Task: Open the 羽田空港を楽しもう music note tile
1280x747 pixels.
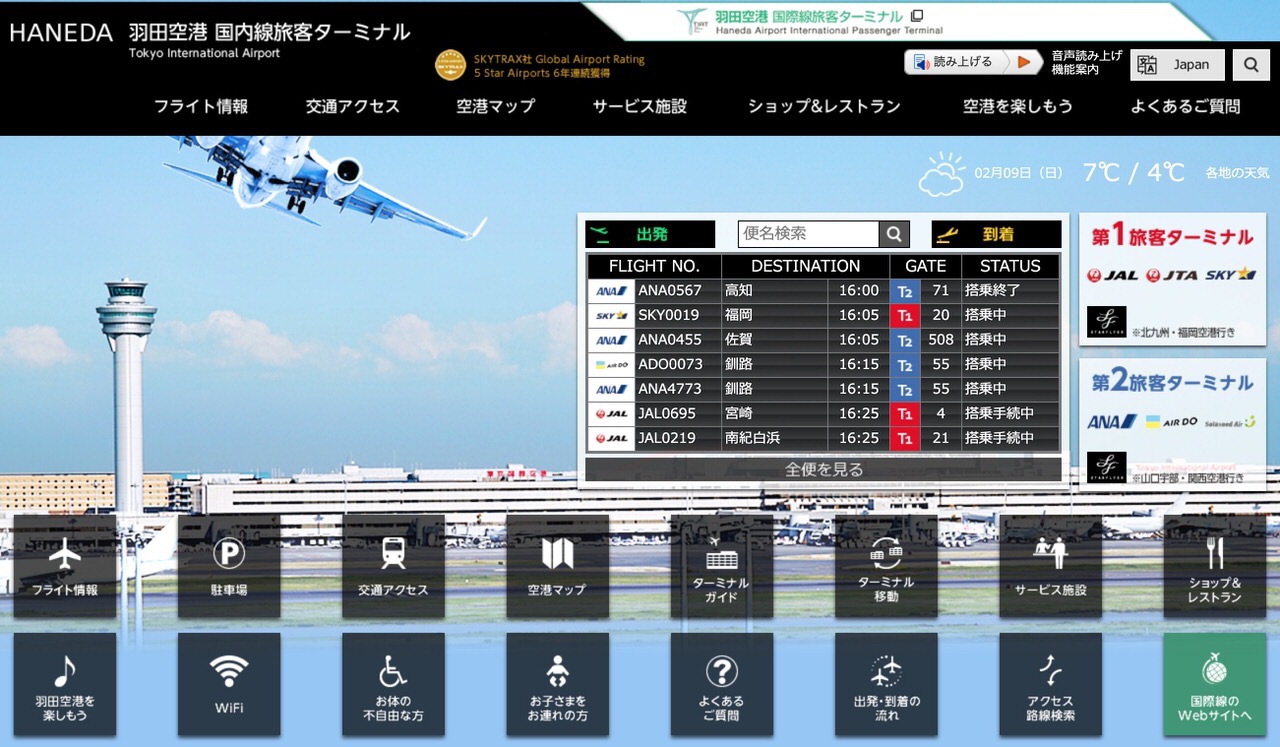Action: (x=65, y=685)
